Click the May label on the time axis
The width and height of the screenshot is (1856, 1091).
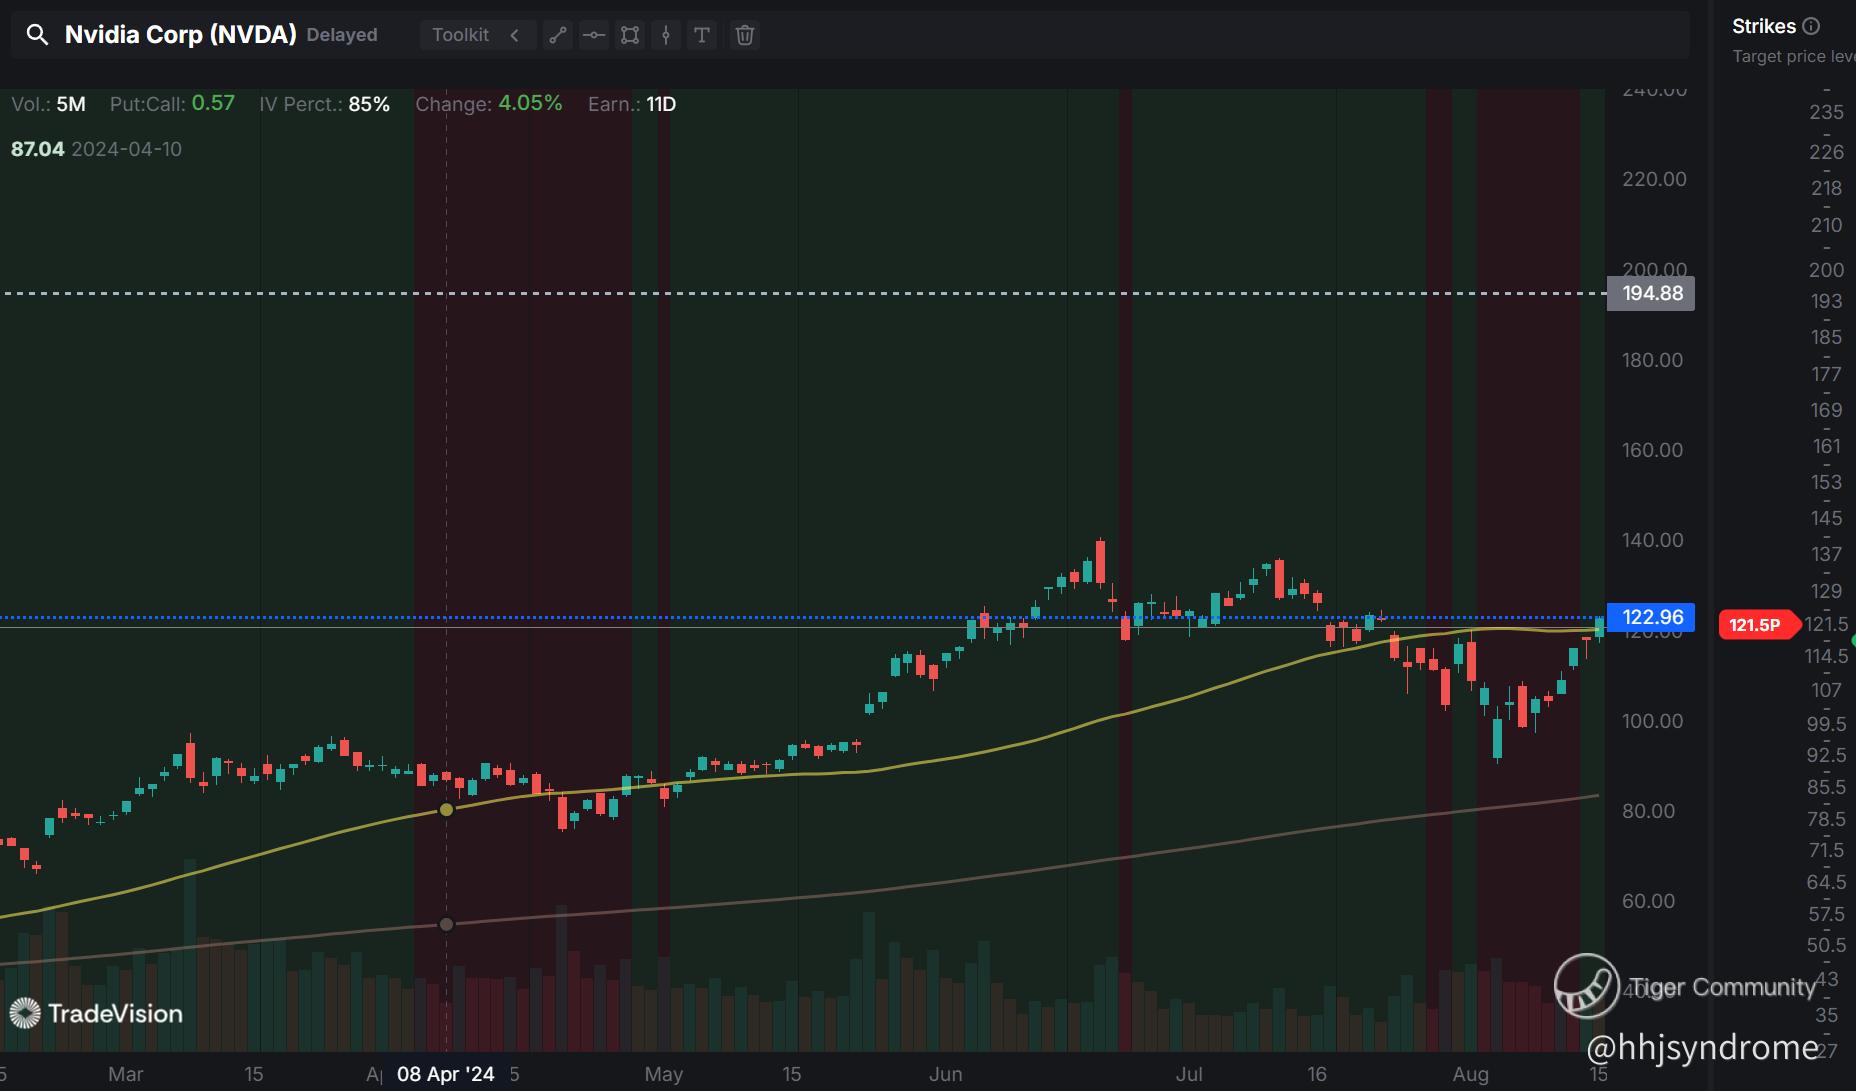[x=664, y=1074]
